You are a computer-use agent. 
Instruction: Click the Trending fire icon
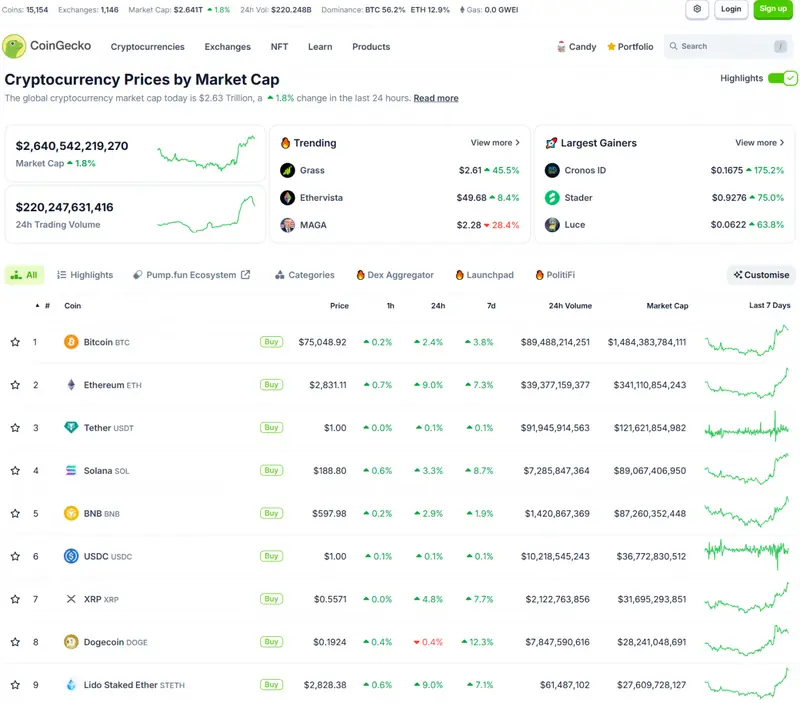pos(285,143)
